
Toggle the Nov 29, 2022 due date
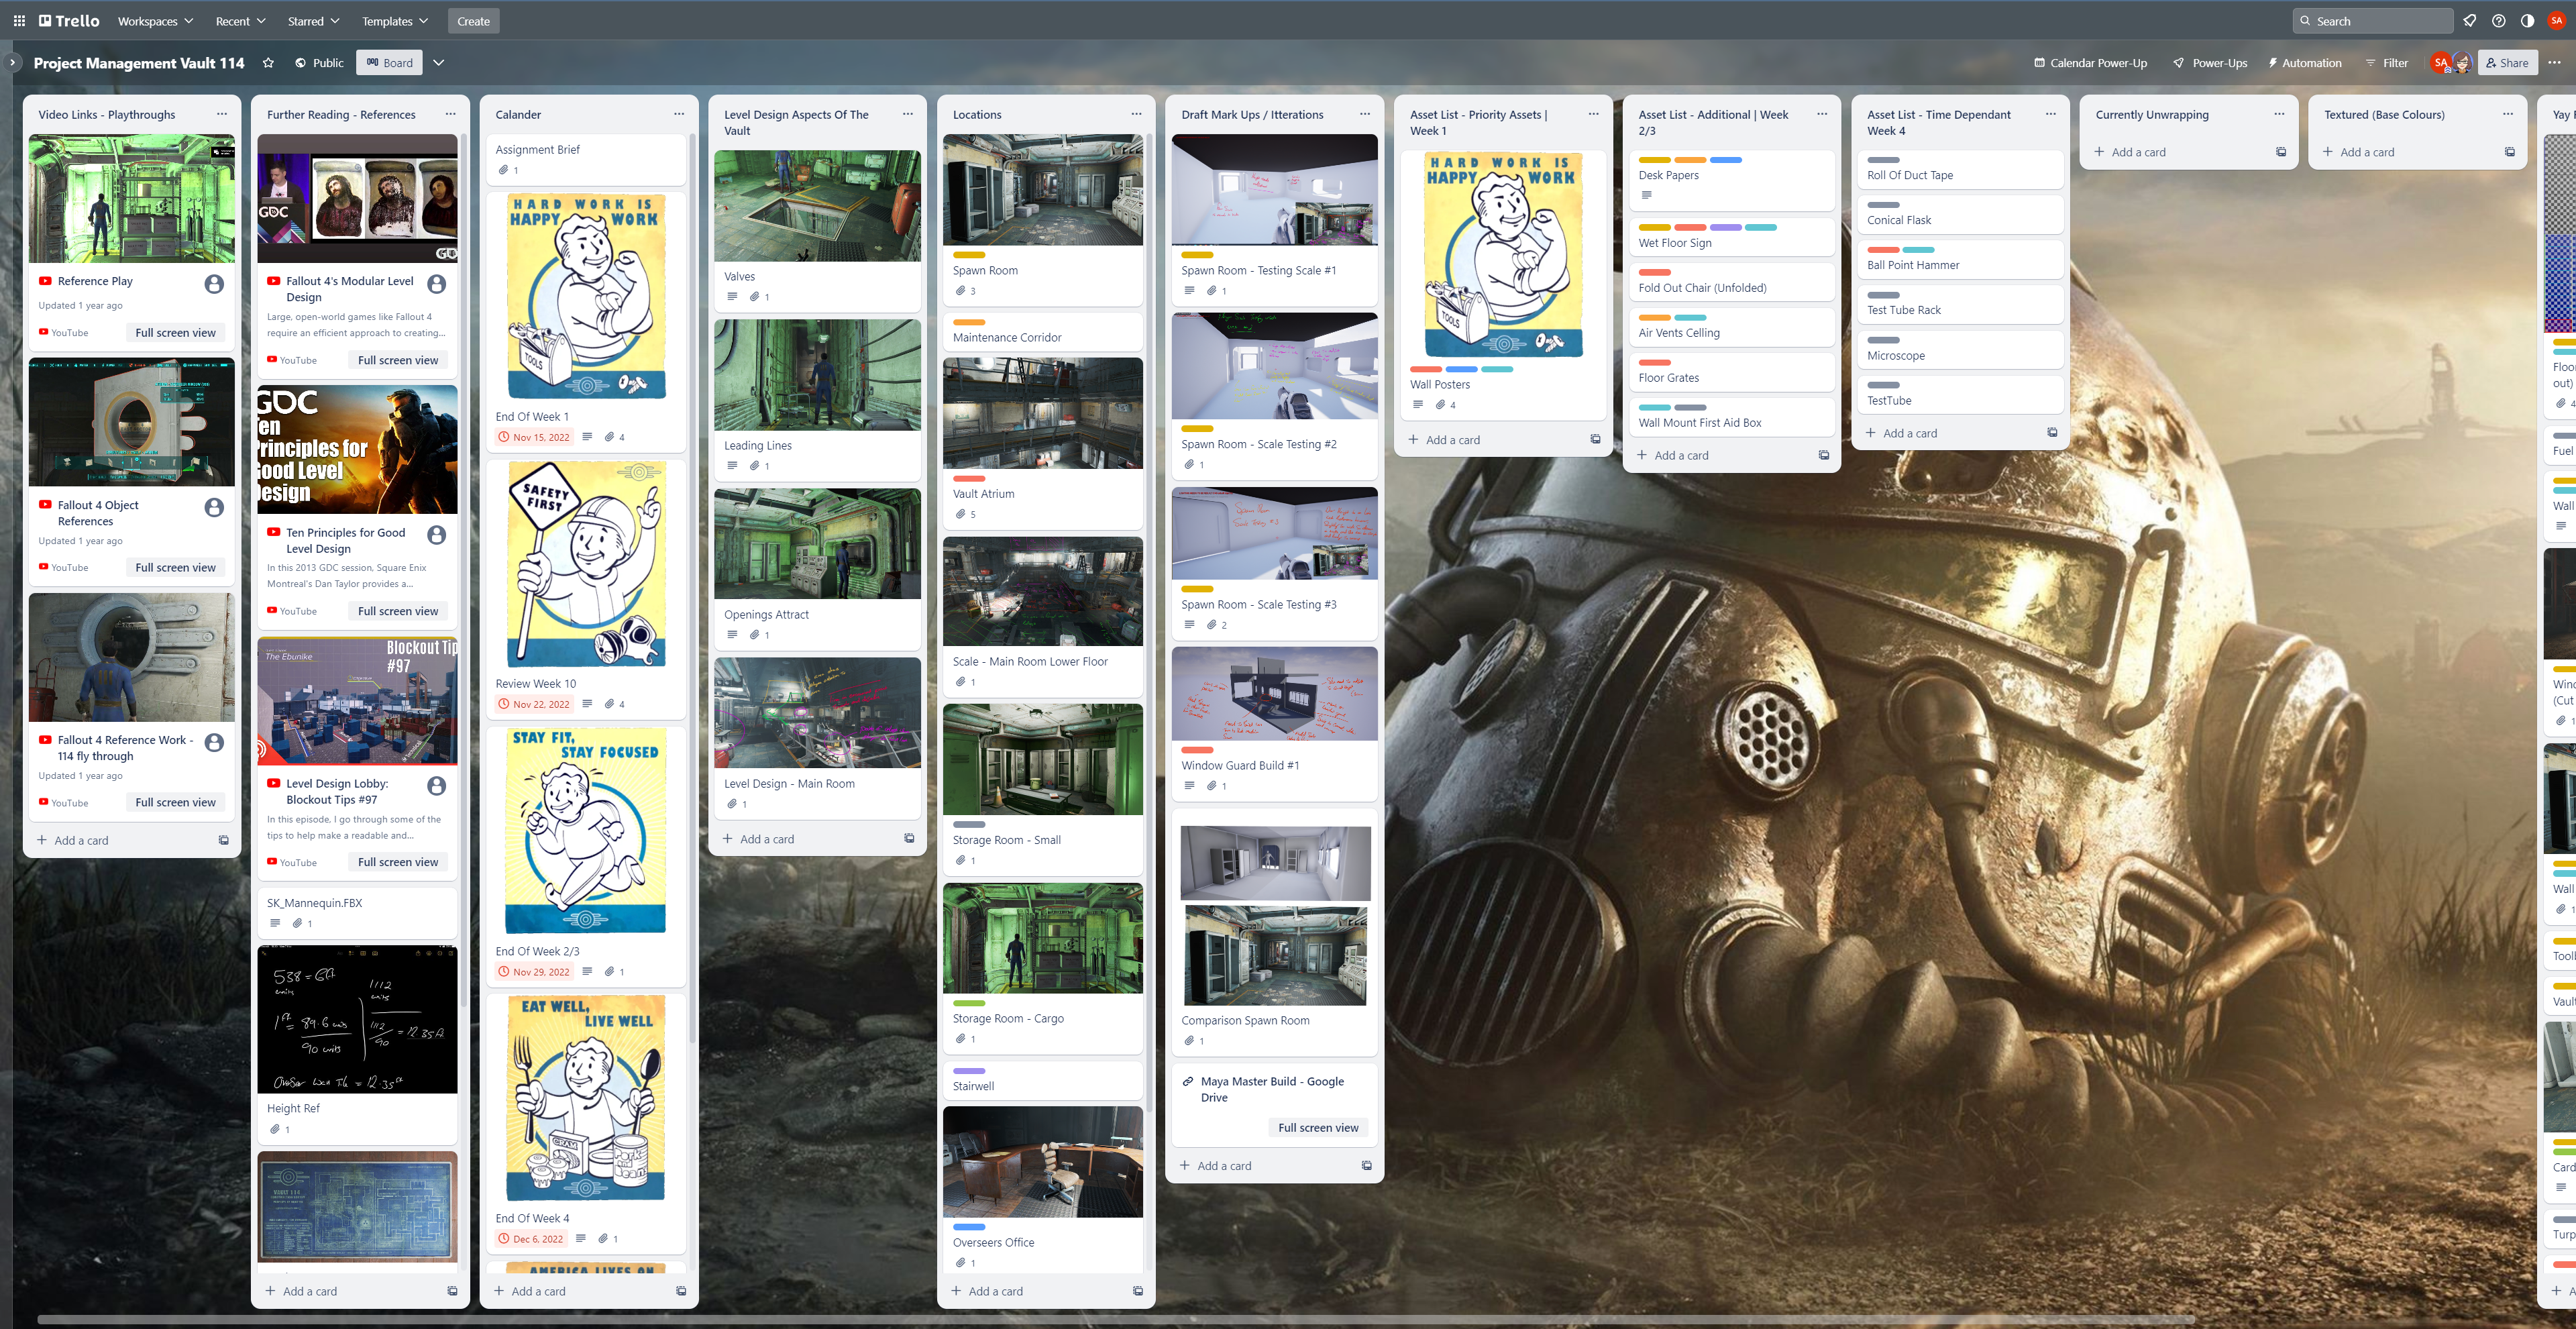(534, 972)
